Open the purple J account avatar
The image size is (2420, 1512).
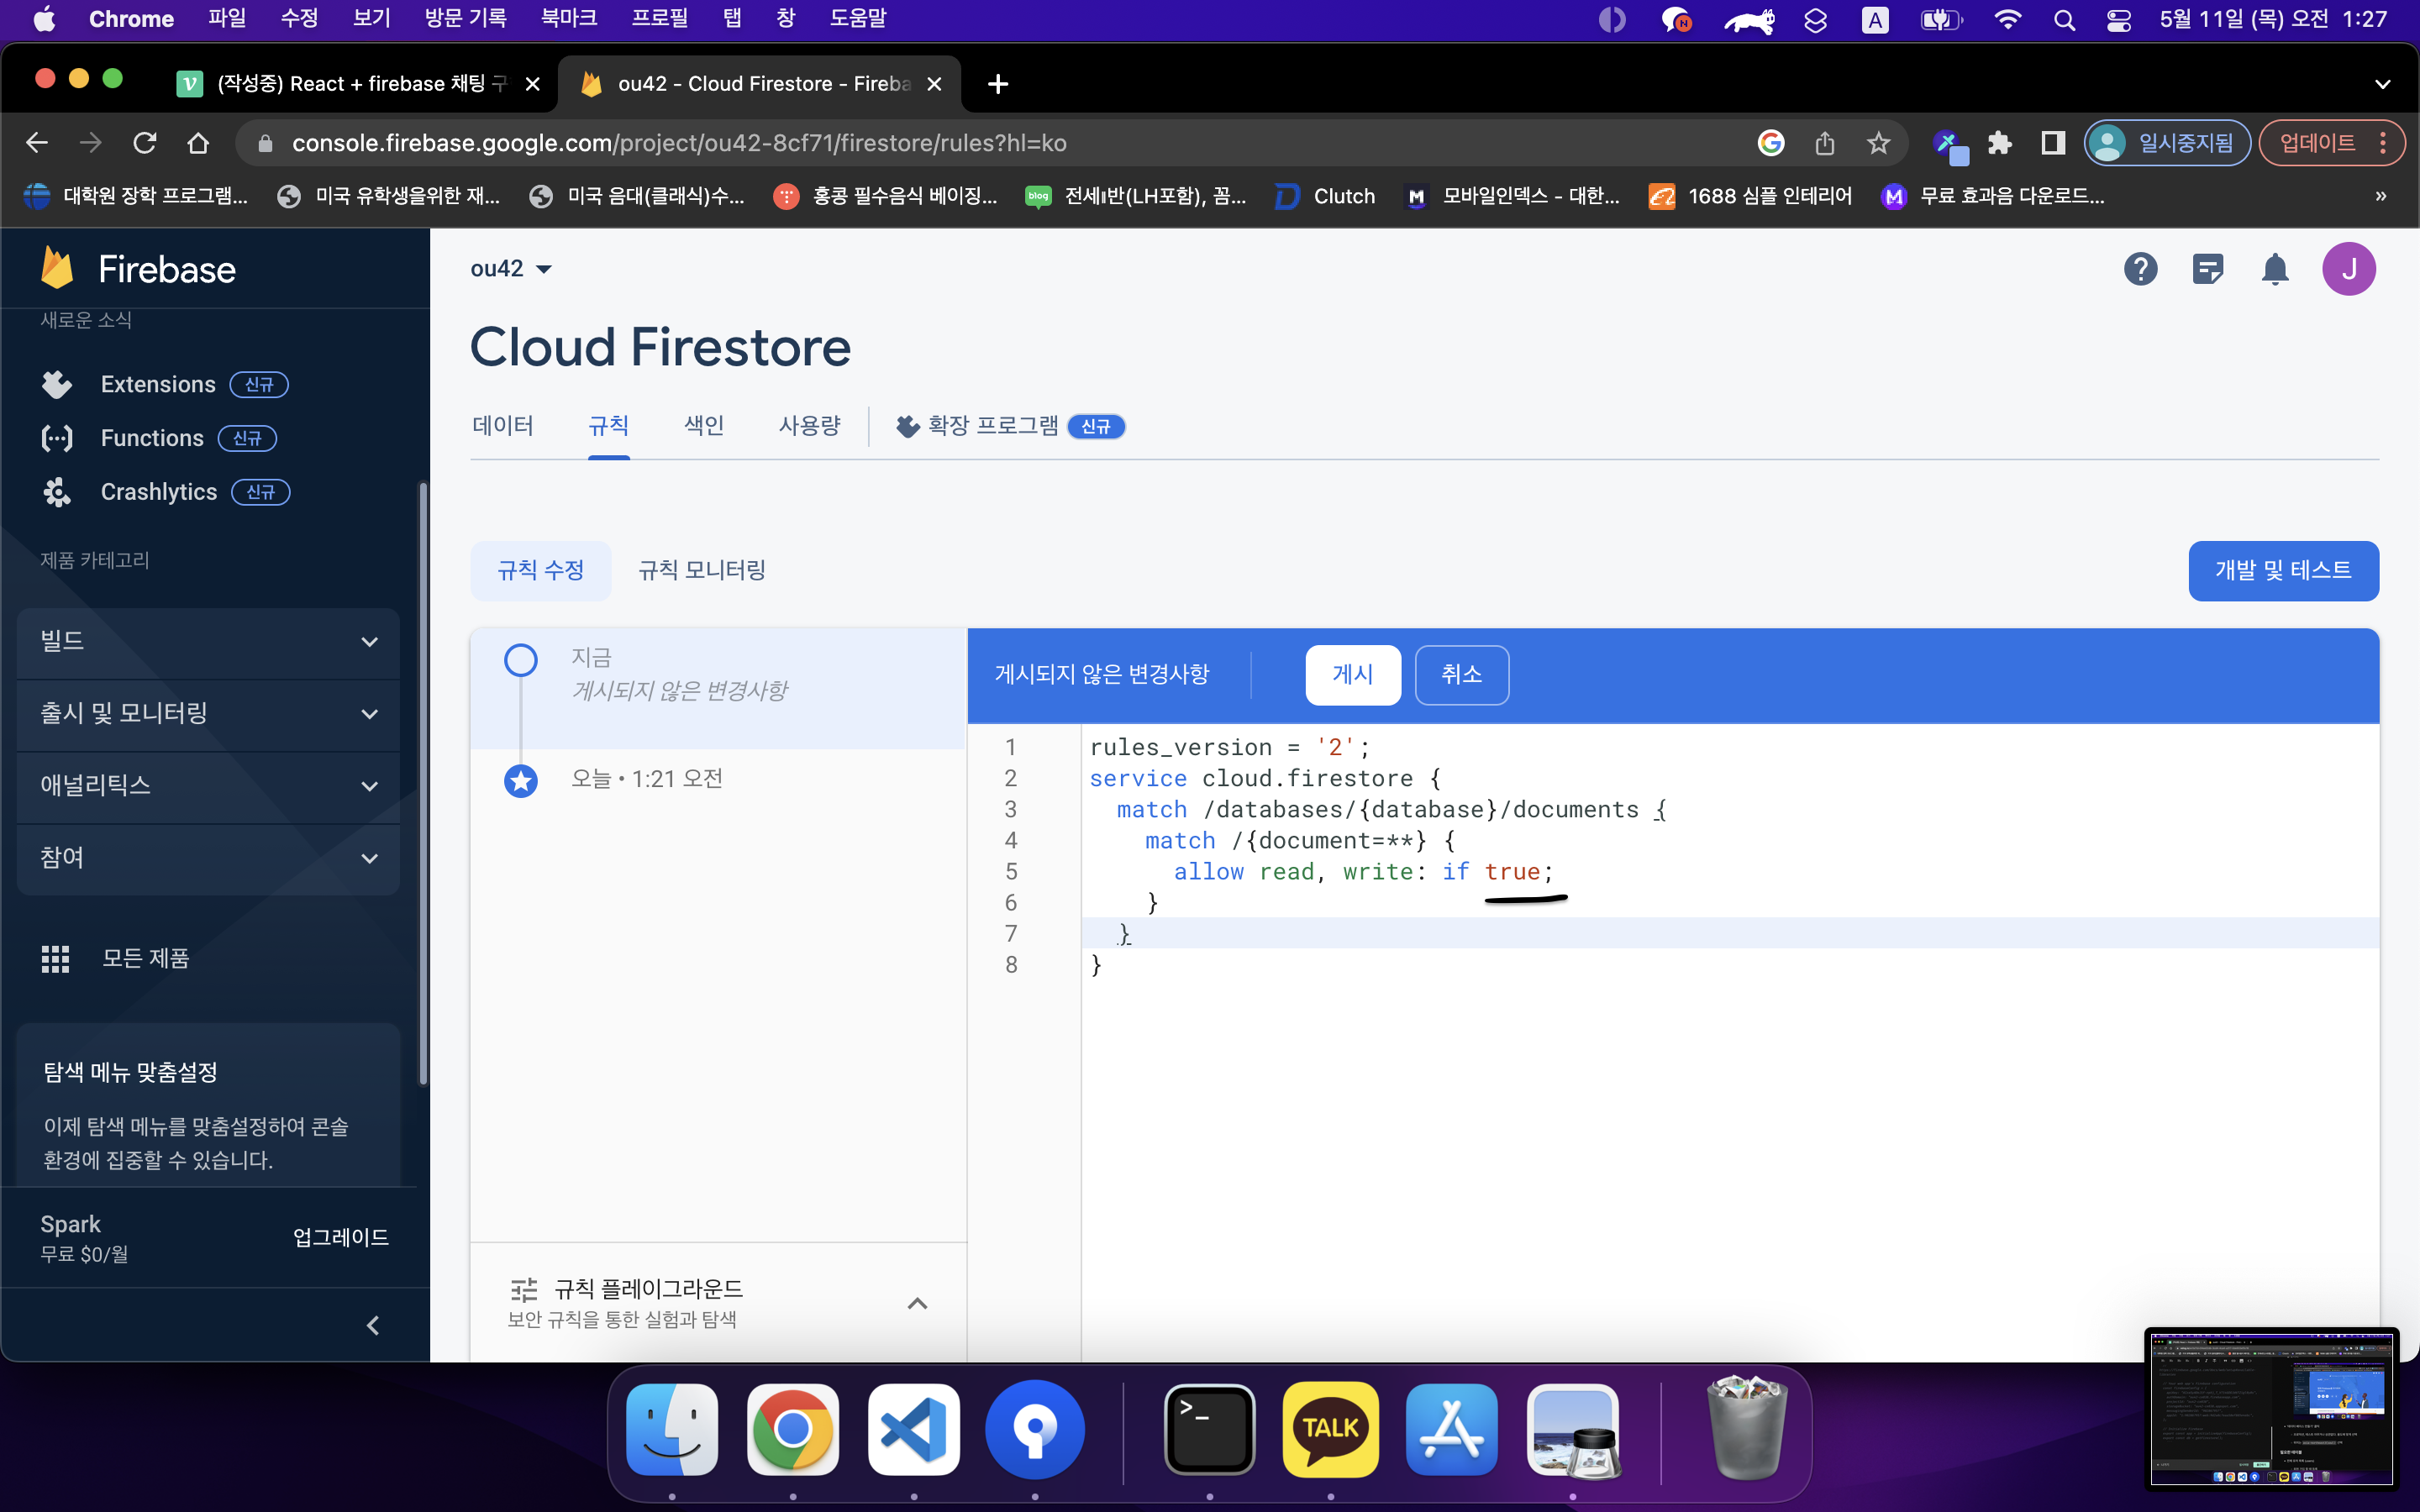pos(2348,269)
